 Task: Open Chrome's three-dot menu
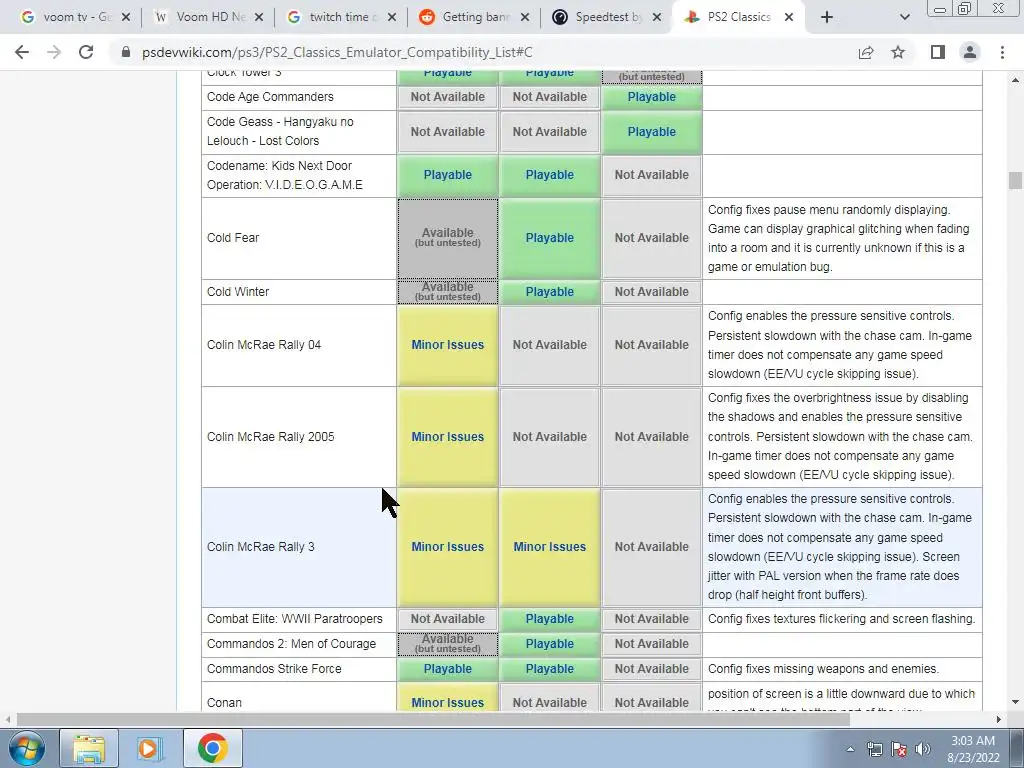point(1002,52)
